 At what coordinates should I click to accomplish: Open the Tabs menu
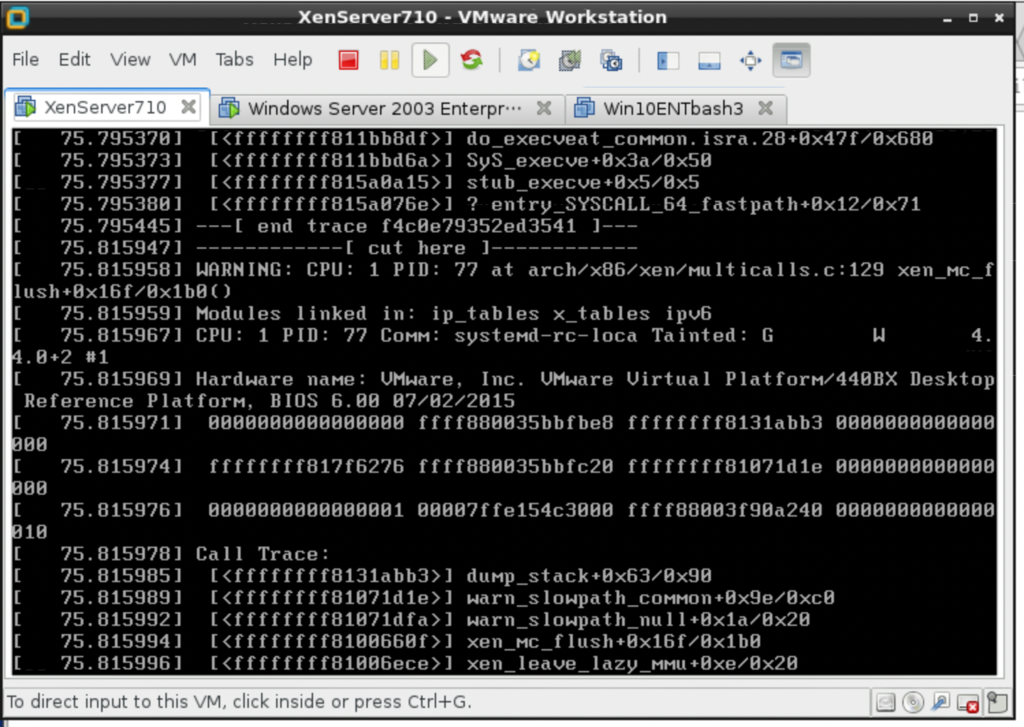(x=234, y=59)
